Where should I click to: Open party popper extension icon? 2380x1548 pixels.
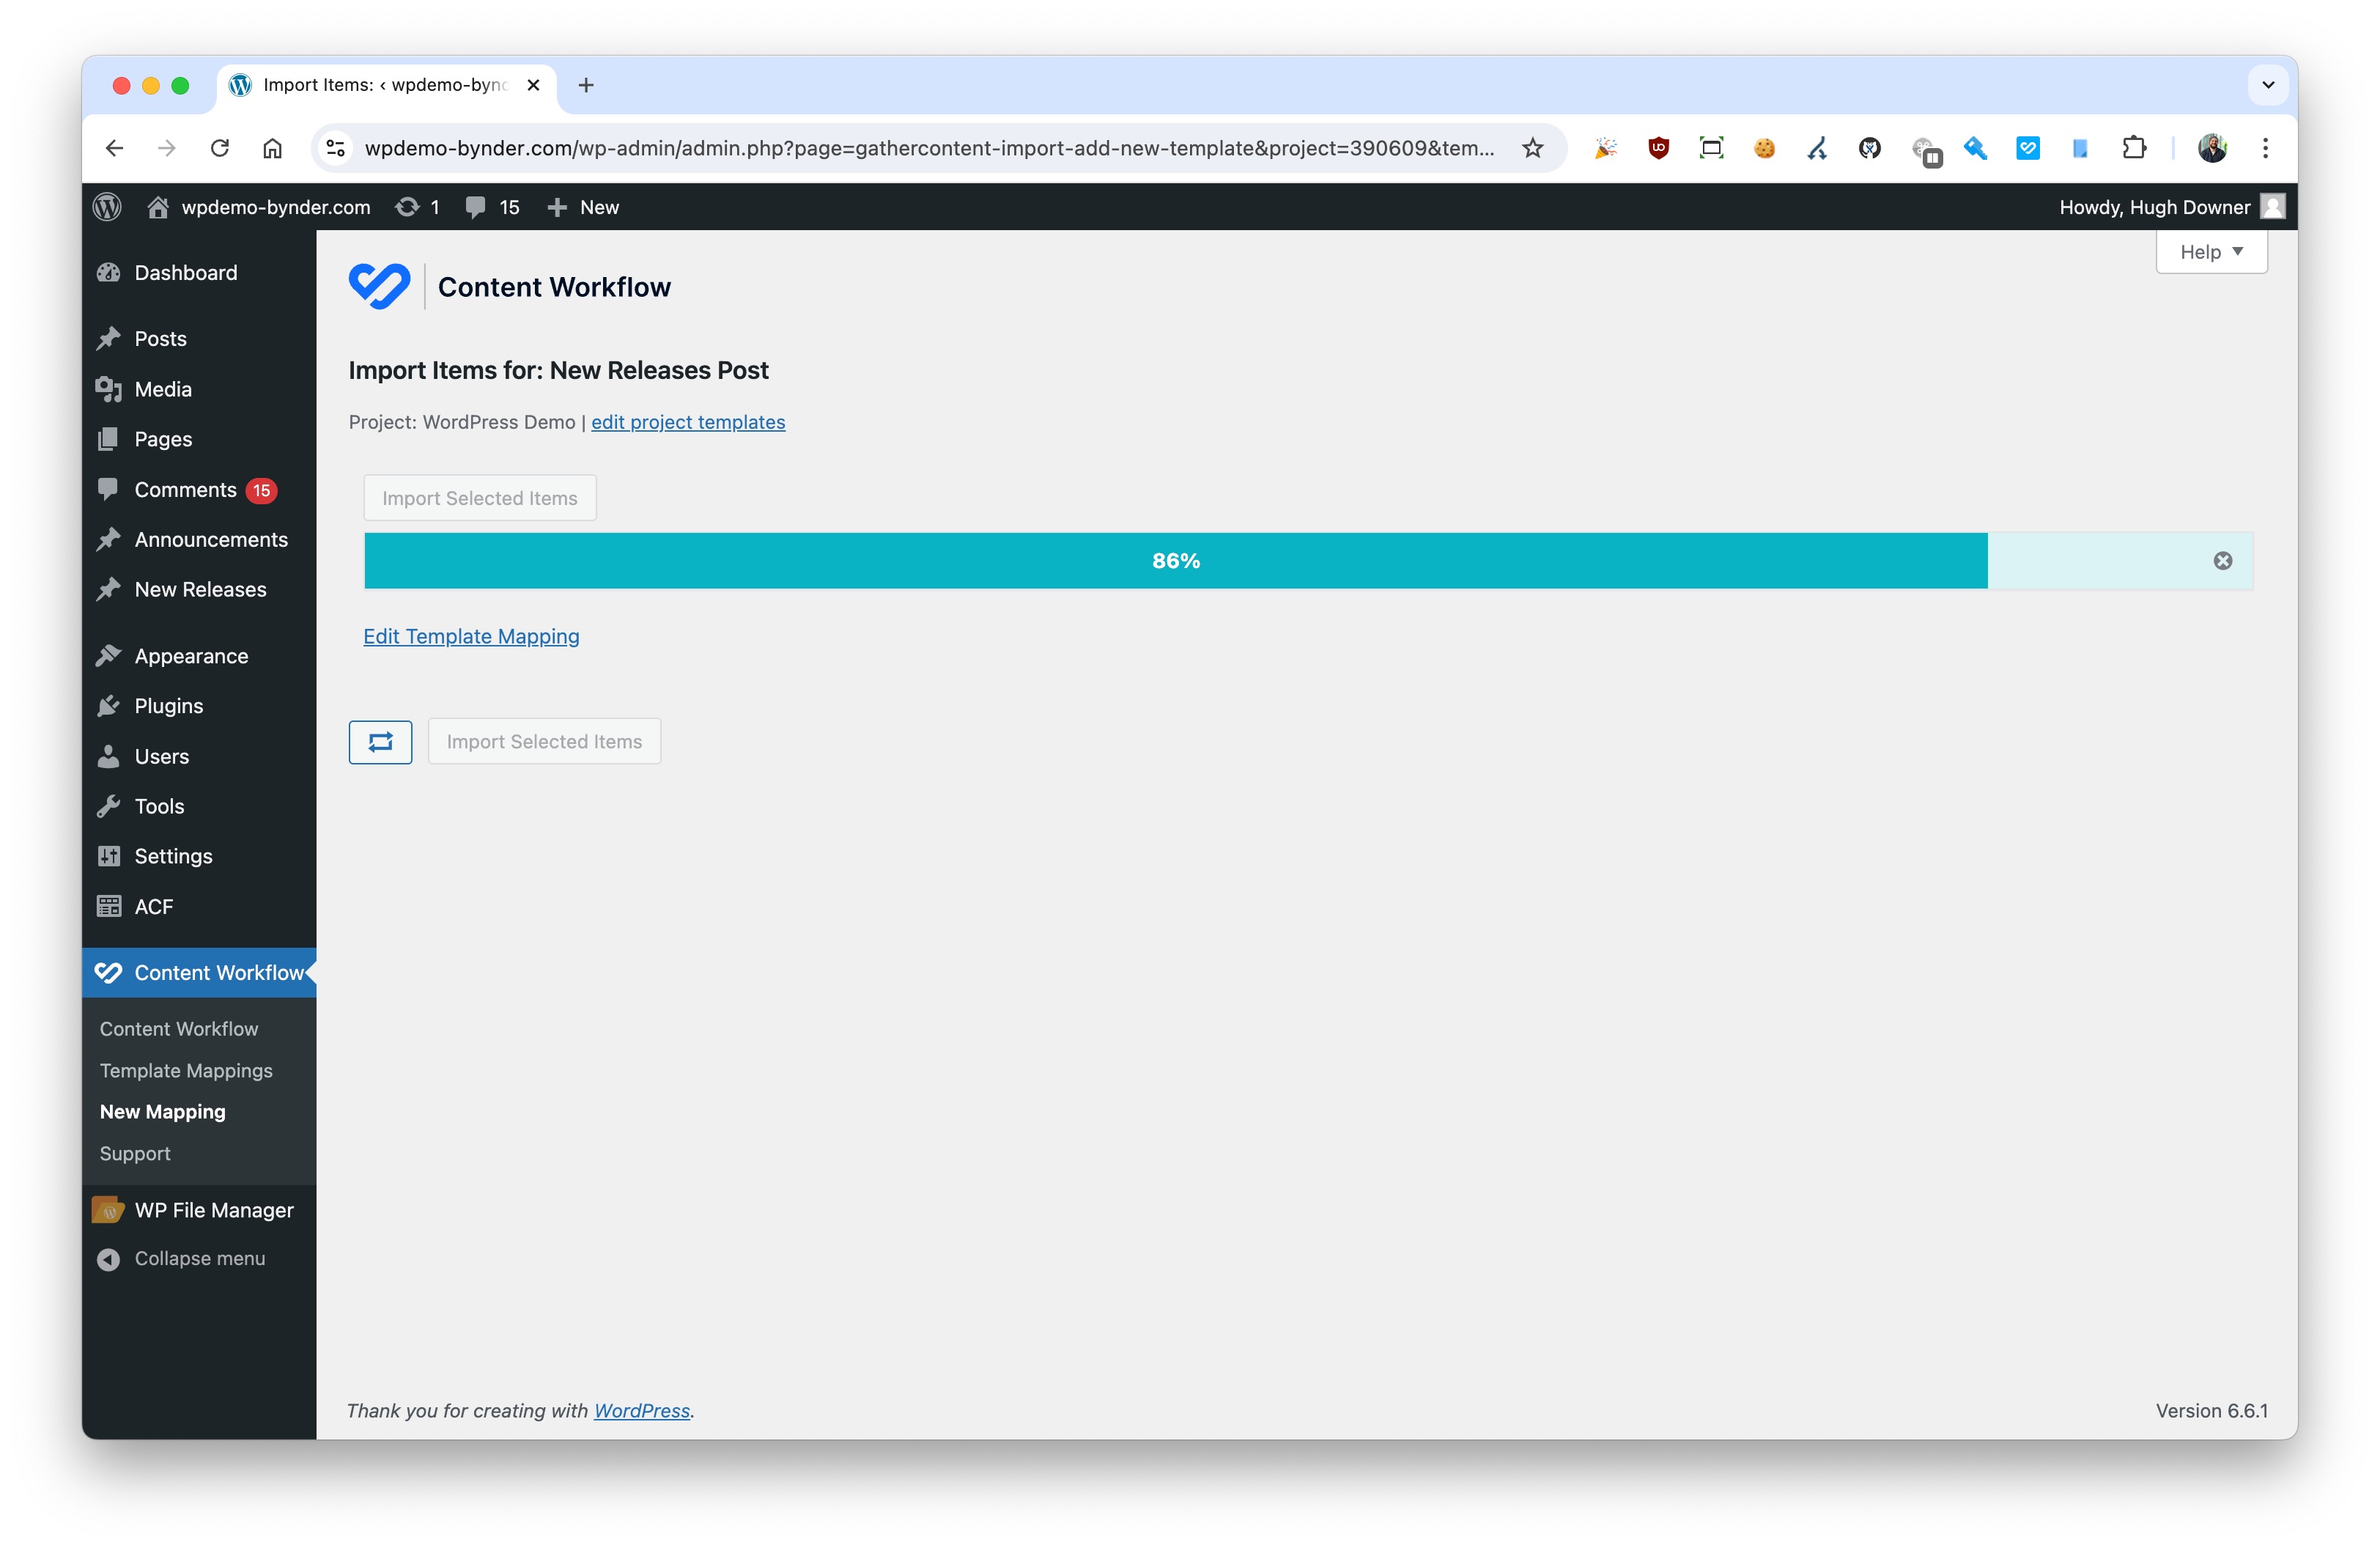click(x=1605, y=148)
